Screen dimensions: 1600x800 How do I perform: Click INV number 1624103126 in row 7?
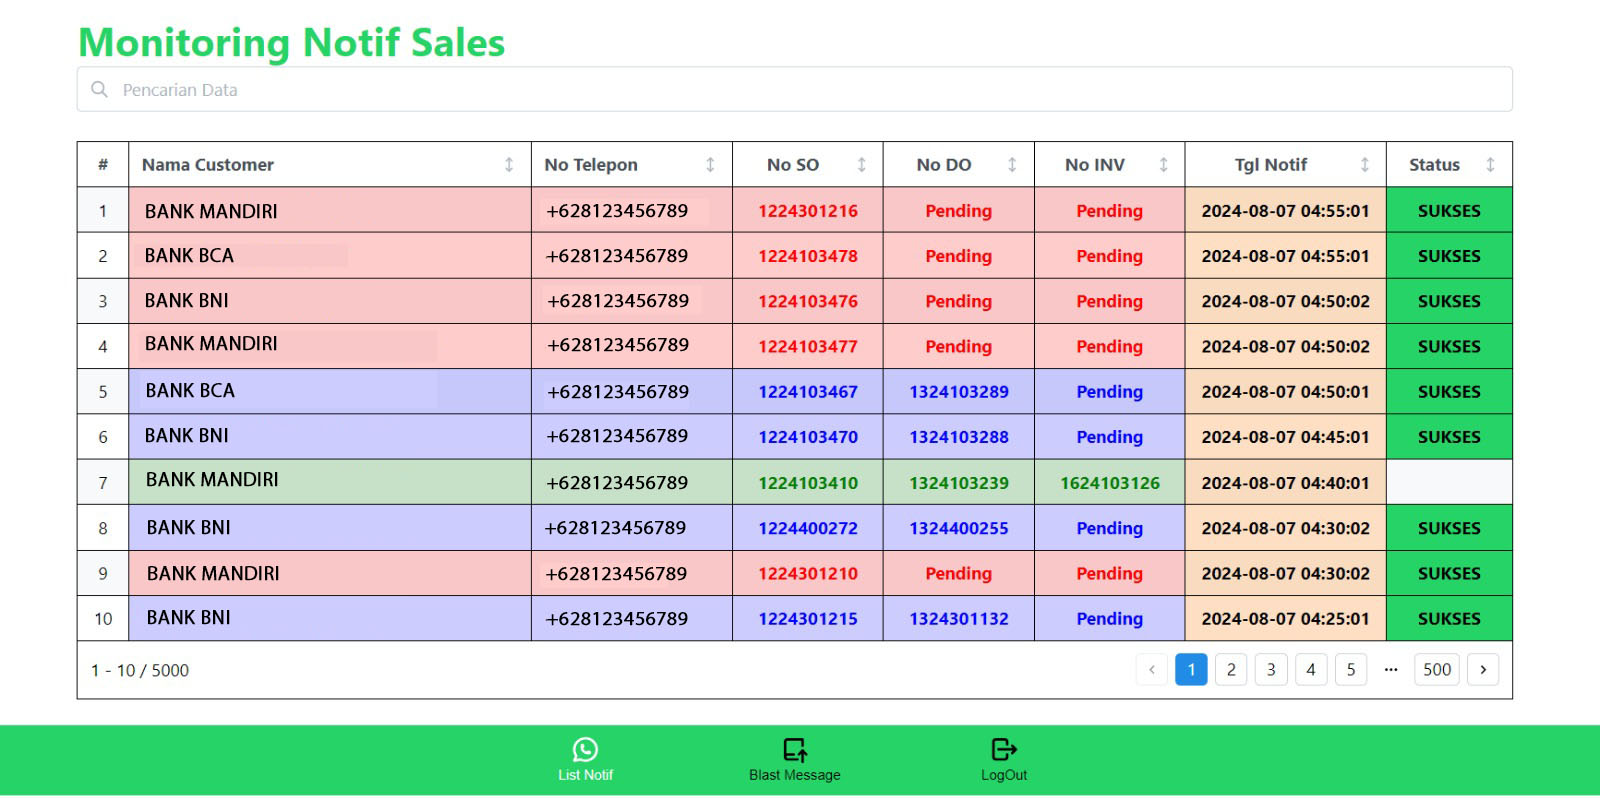(1110, 483)
